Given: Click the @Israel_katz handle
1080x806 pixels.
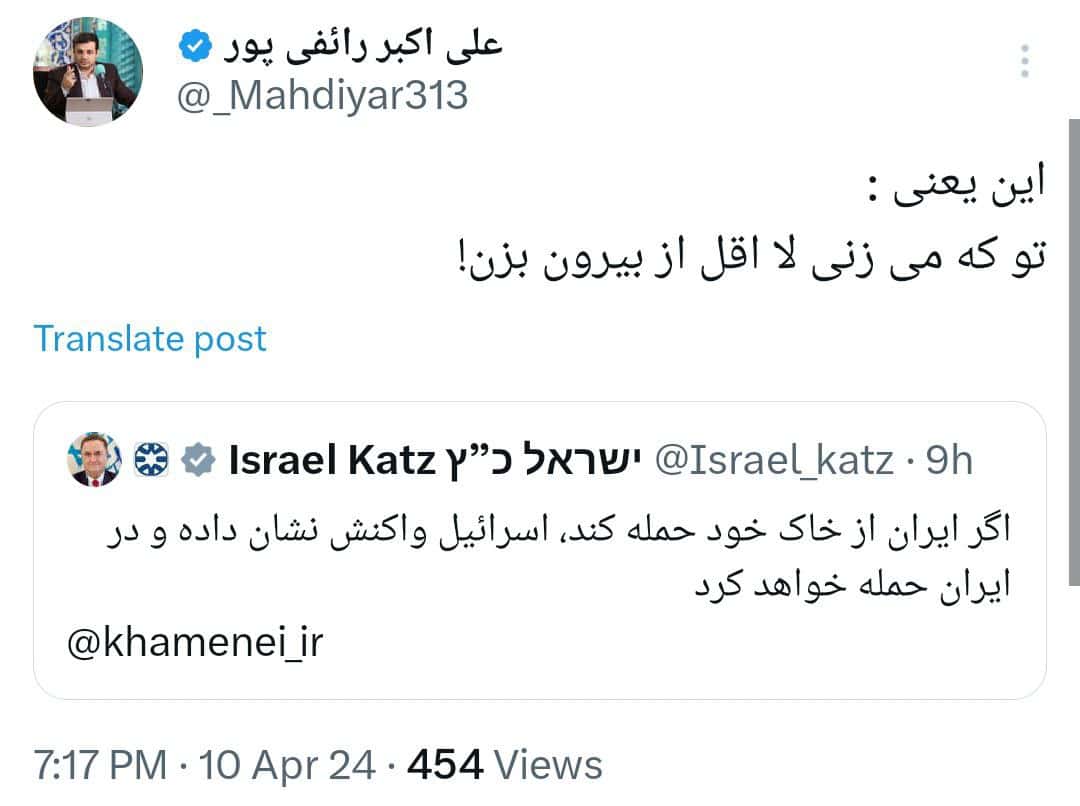Looking at the screenshot, I should (773, 460).
